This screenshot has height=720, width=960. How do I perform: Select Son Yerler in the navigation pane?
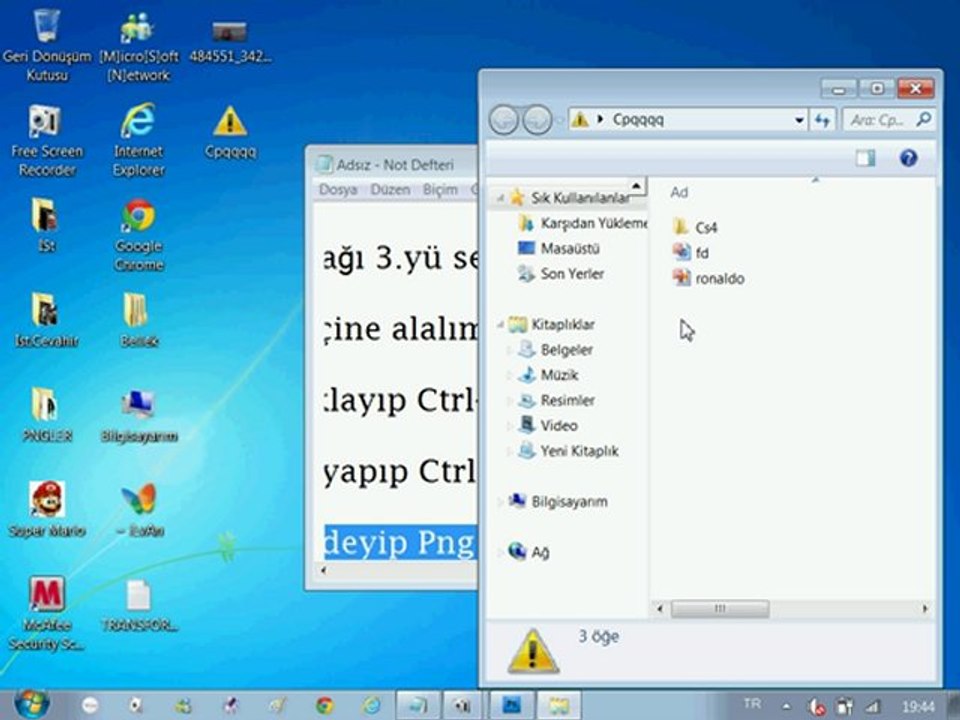click(x=561, y=274)
